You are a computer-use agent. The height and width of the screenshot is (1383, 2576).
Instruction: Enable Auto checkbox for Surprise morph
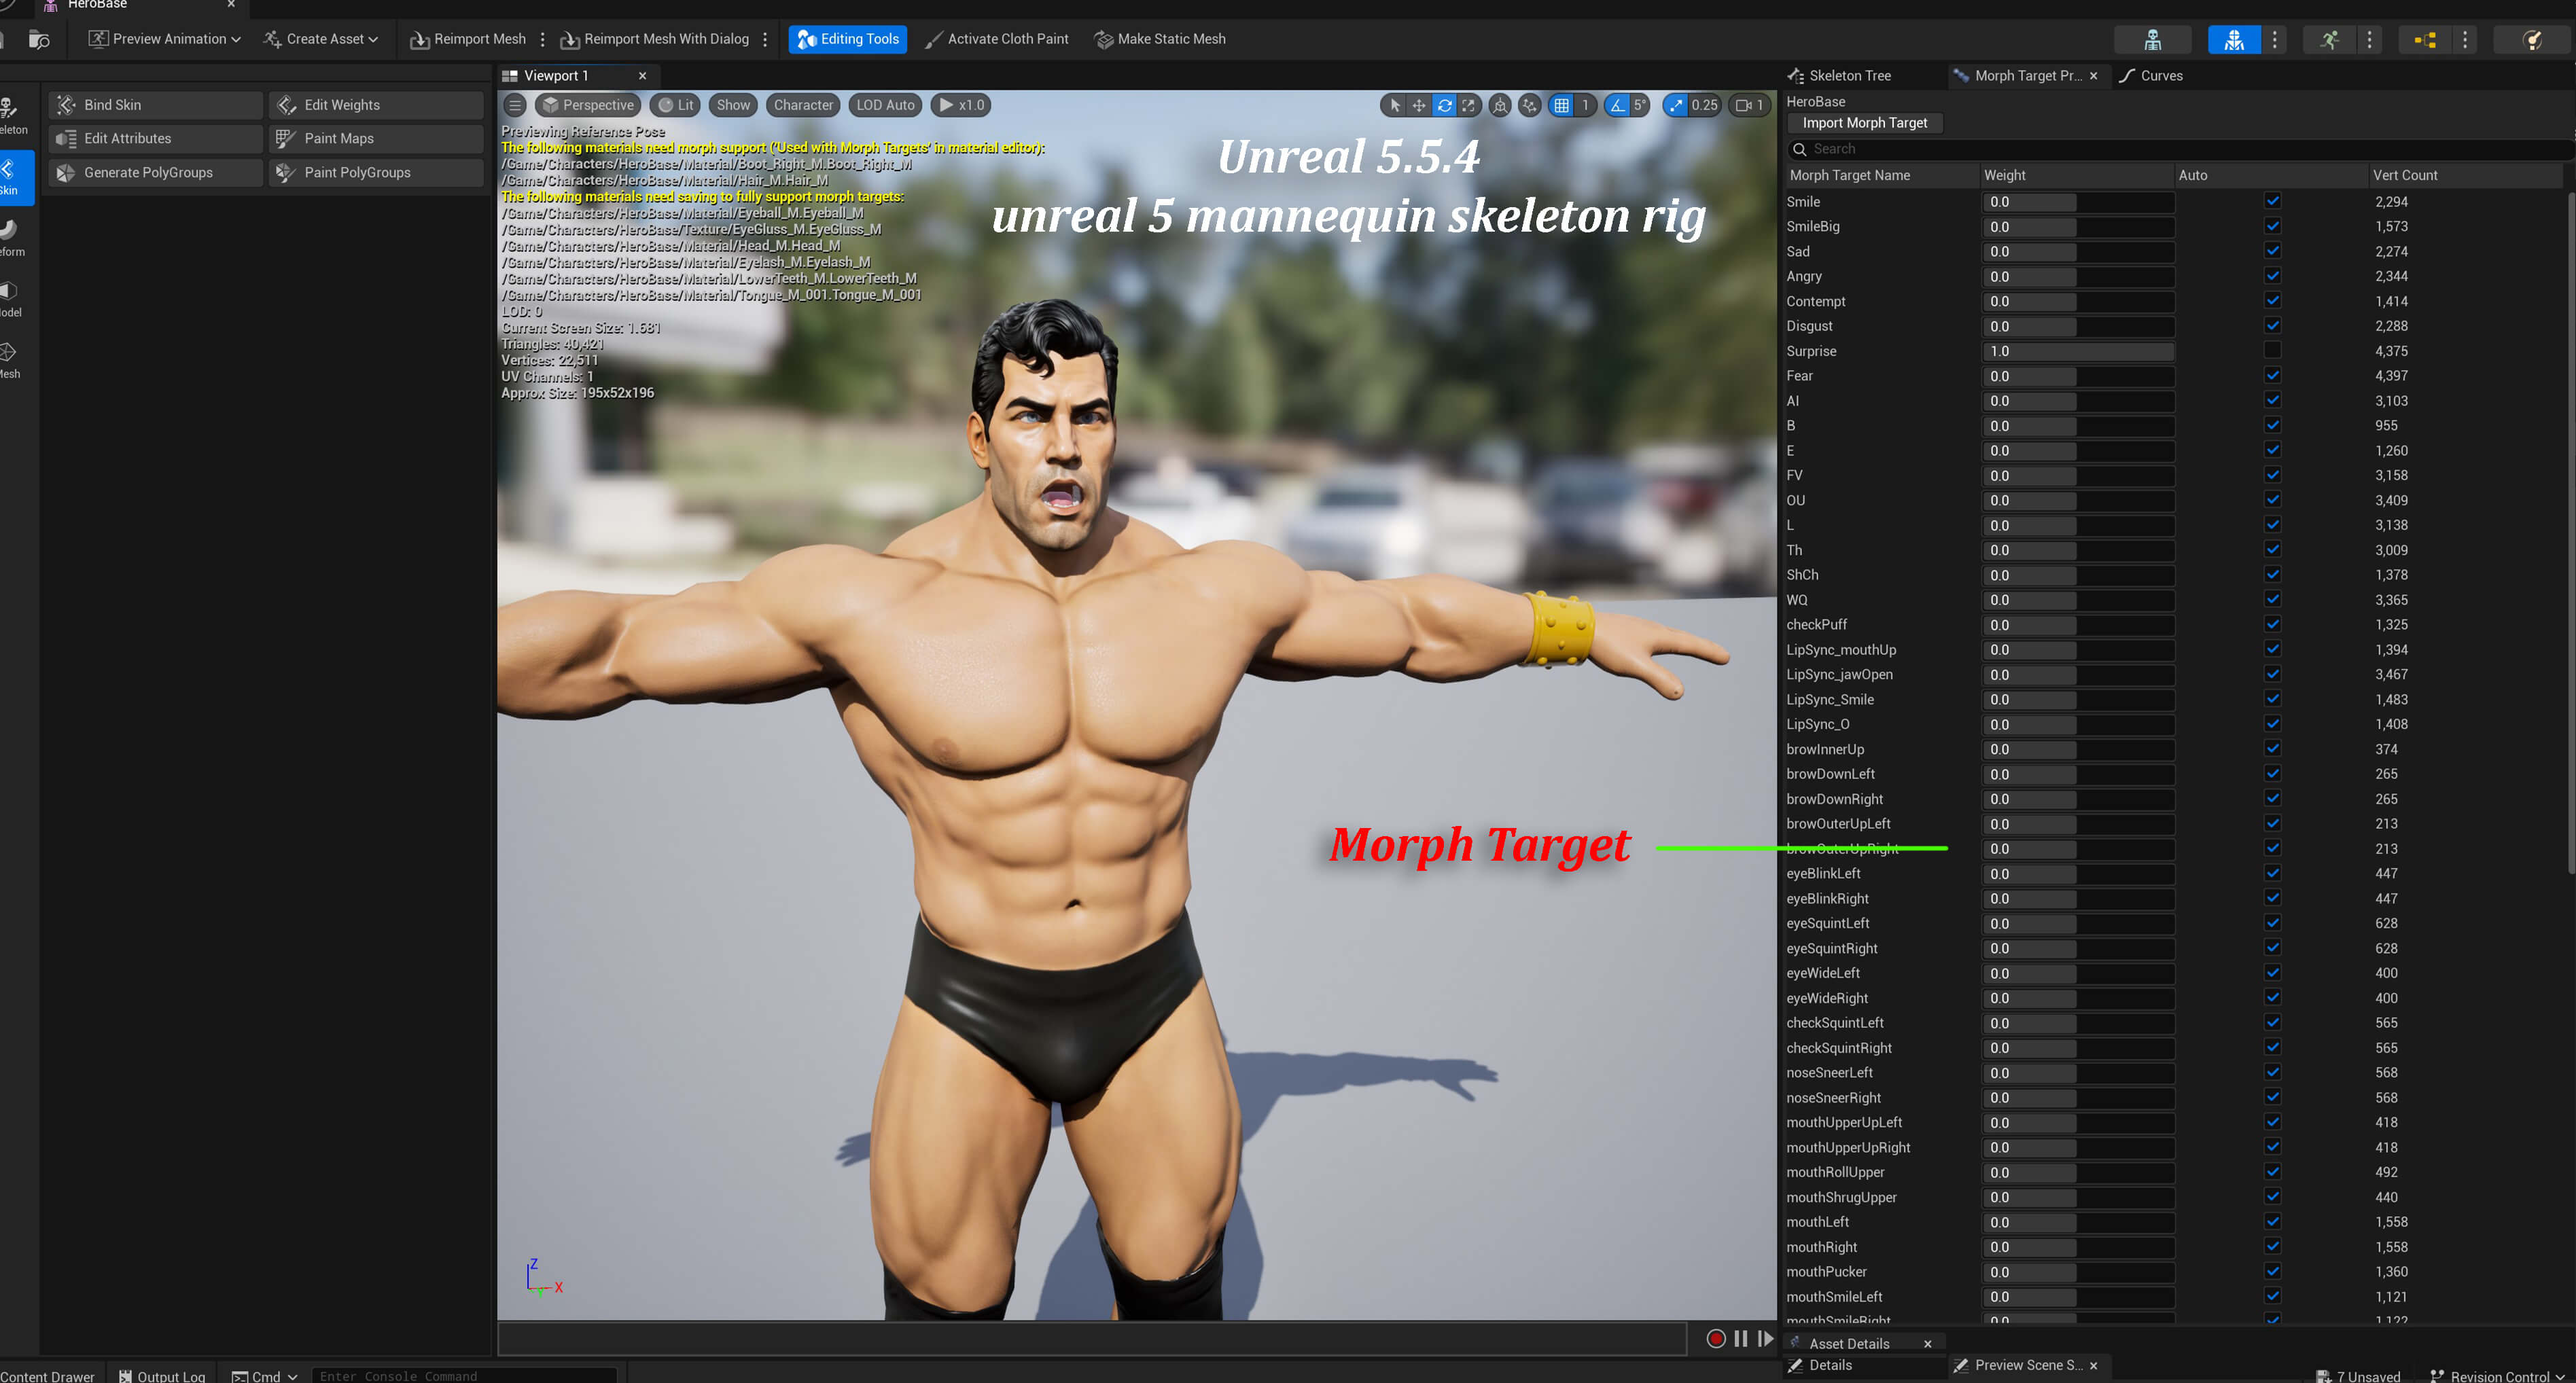coord(2272,350)
